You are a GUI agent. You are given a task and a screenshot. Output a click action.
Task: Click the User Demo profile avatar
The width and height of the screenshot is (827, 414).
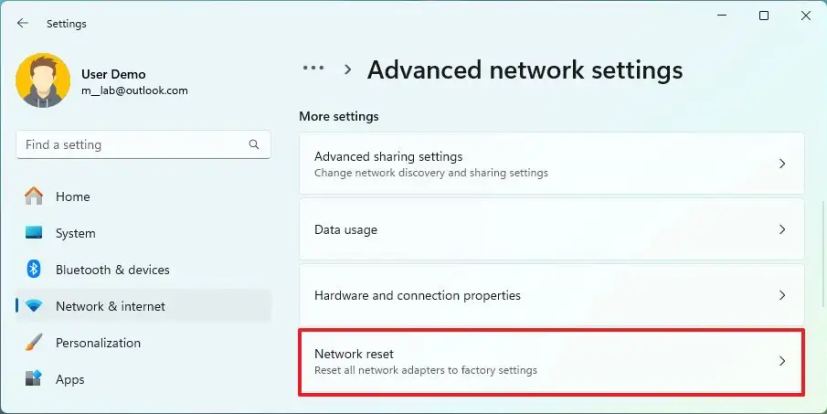[x=43, y=80]
